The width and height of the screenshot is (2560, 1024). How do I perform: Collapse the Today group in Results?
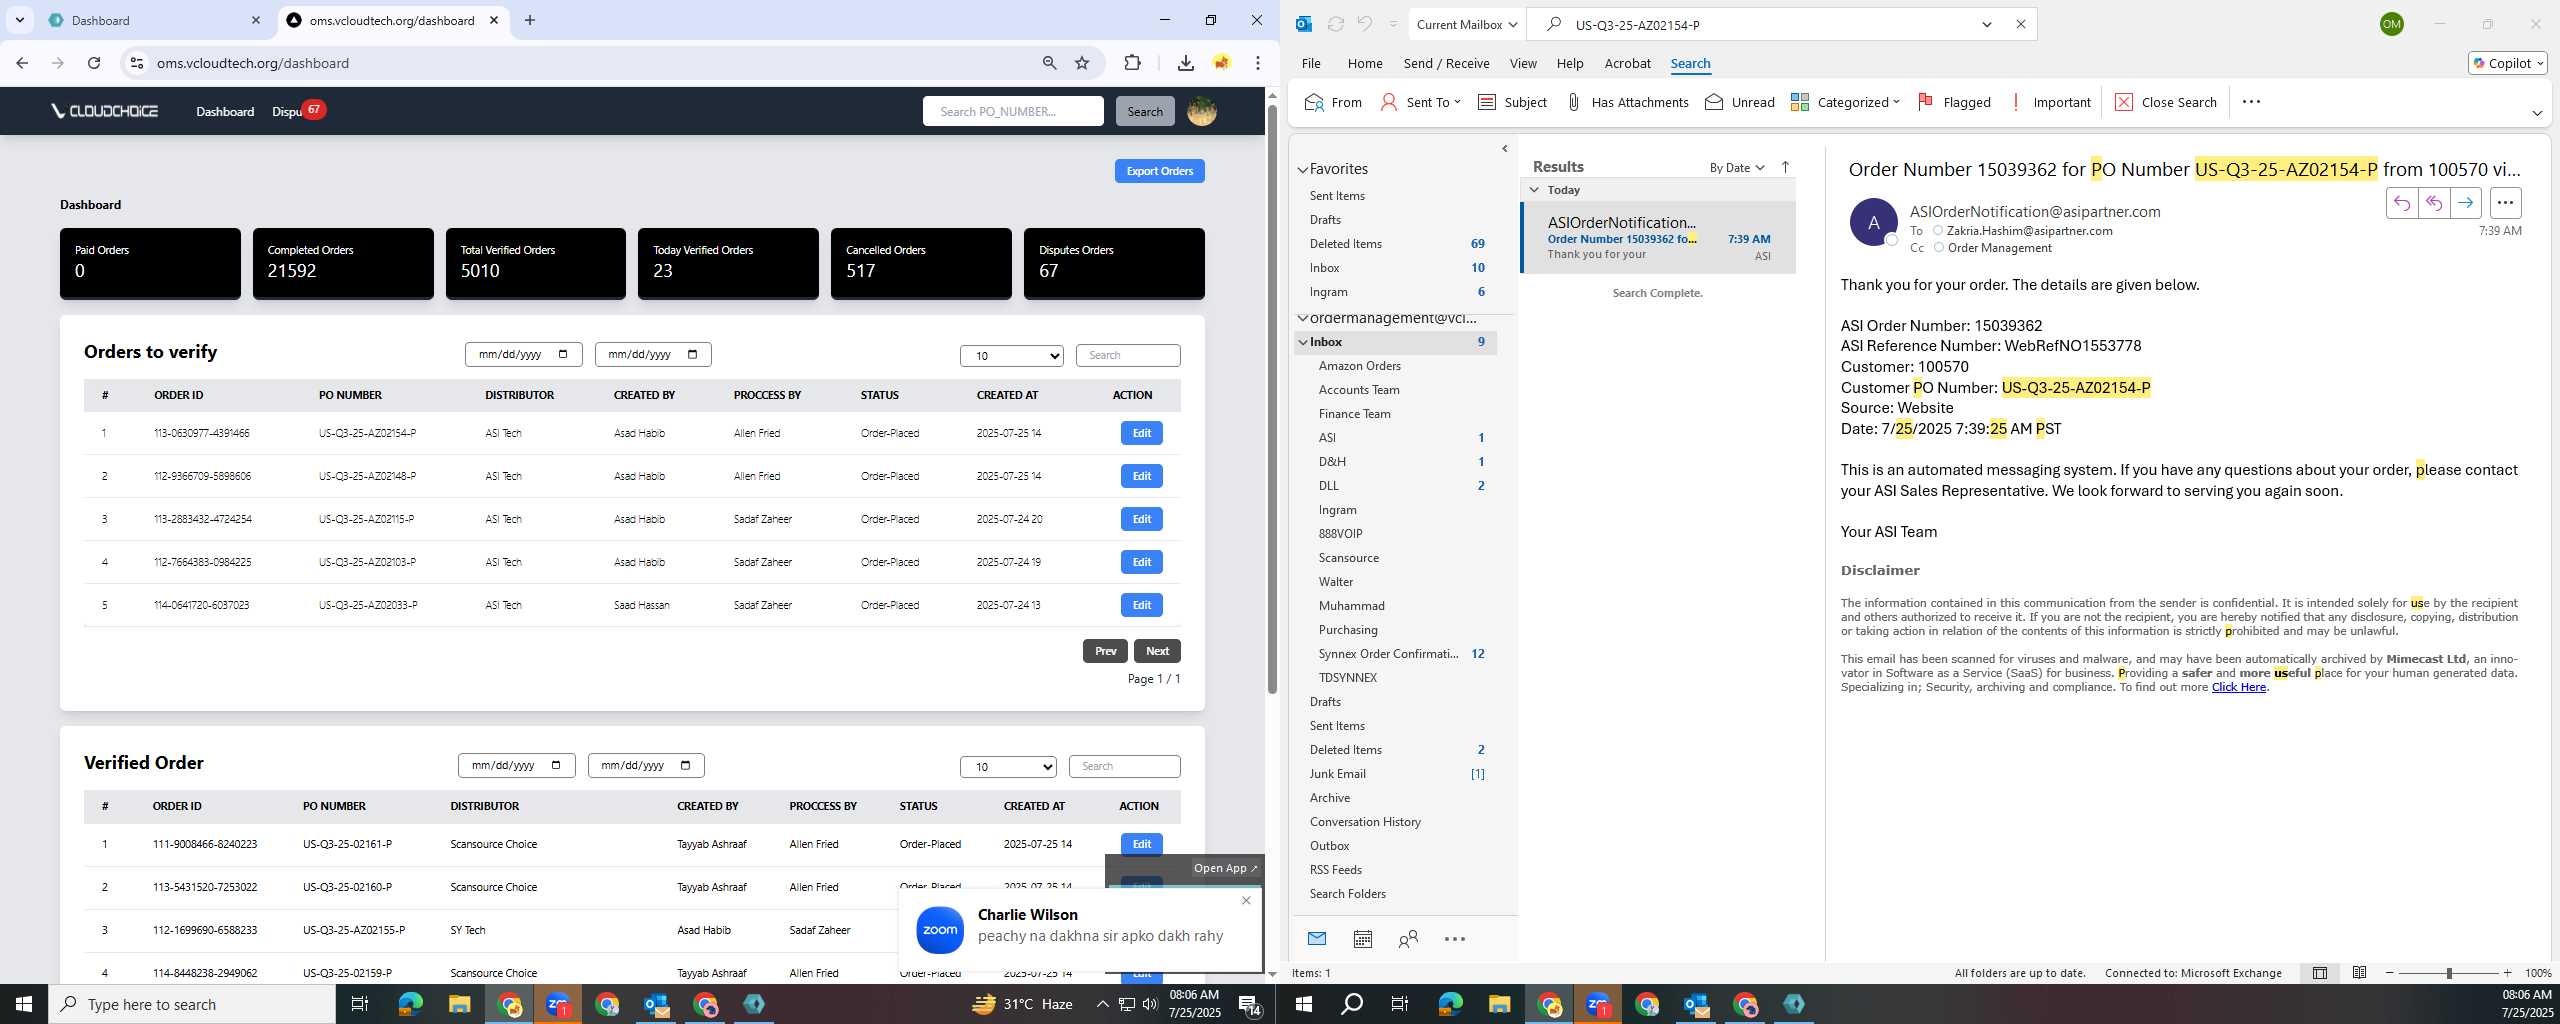tap(1535, 190)
